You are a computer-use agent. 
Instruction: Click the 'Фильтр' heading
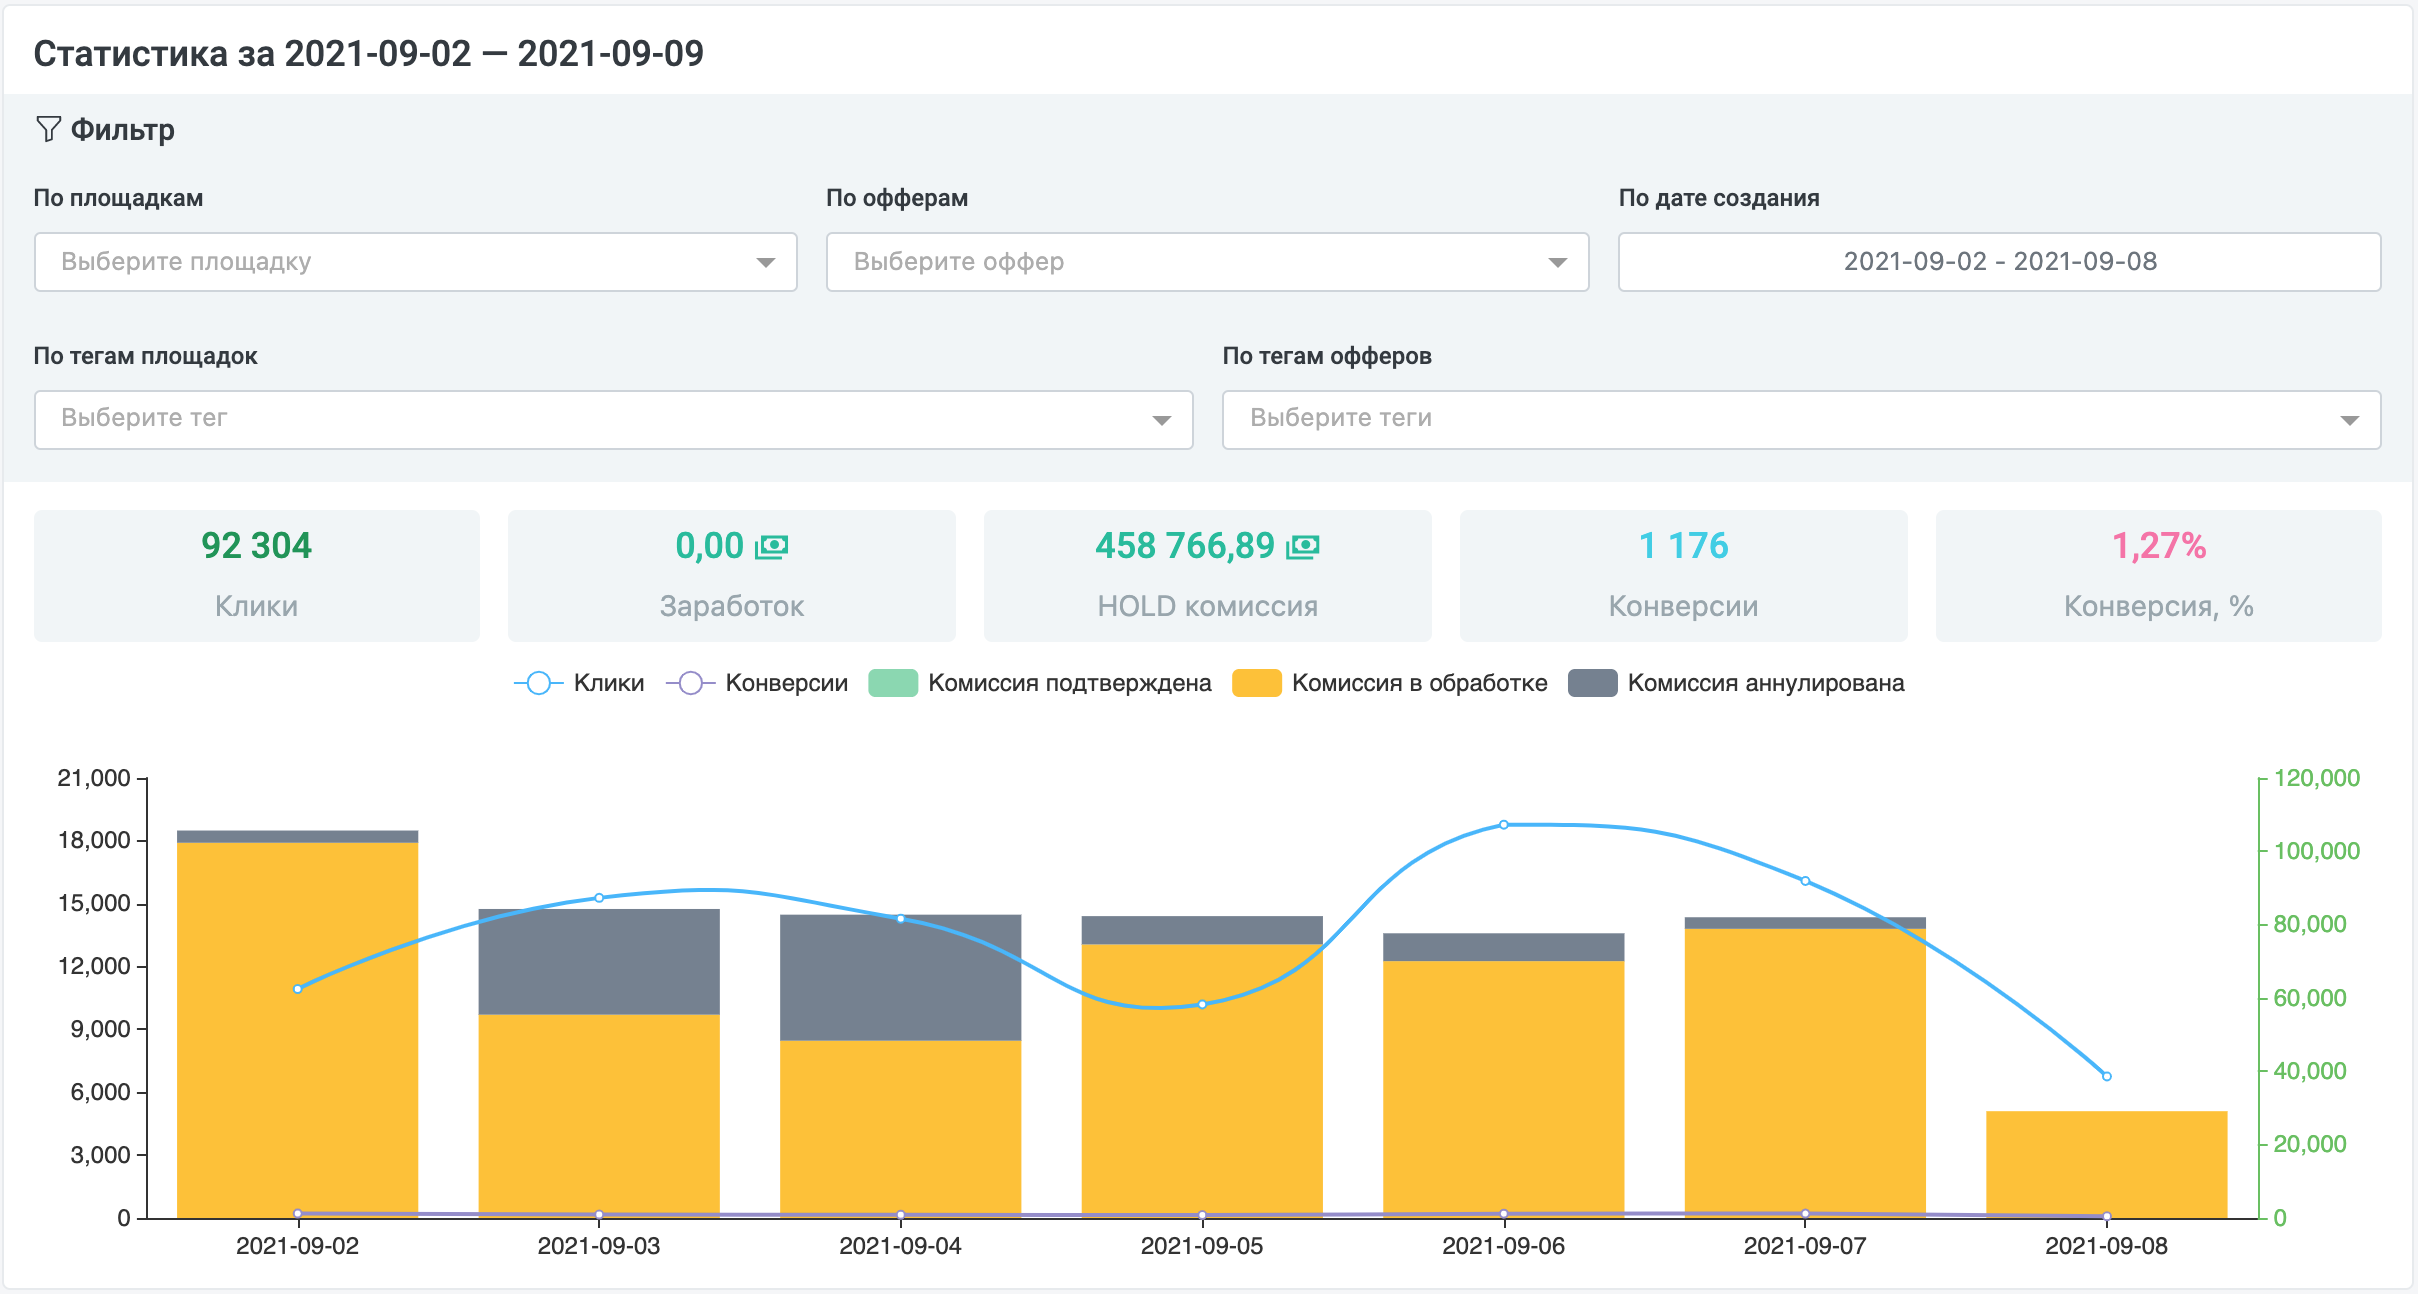tap(122, 130)
